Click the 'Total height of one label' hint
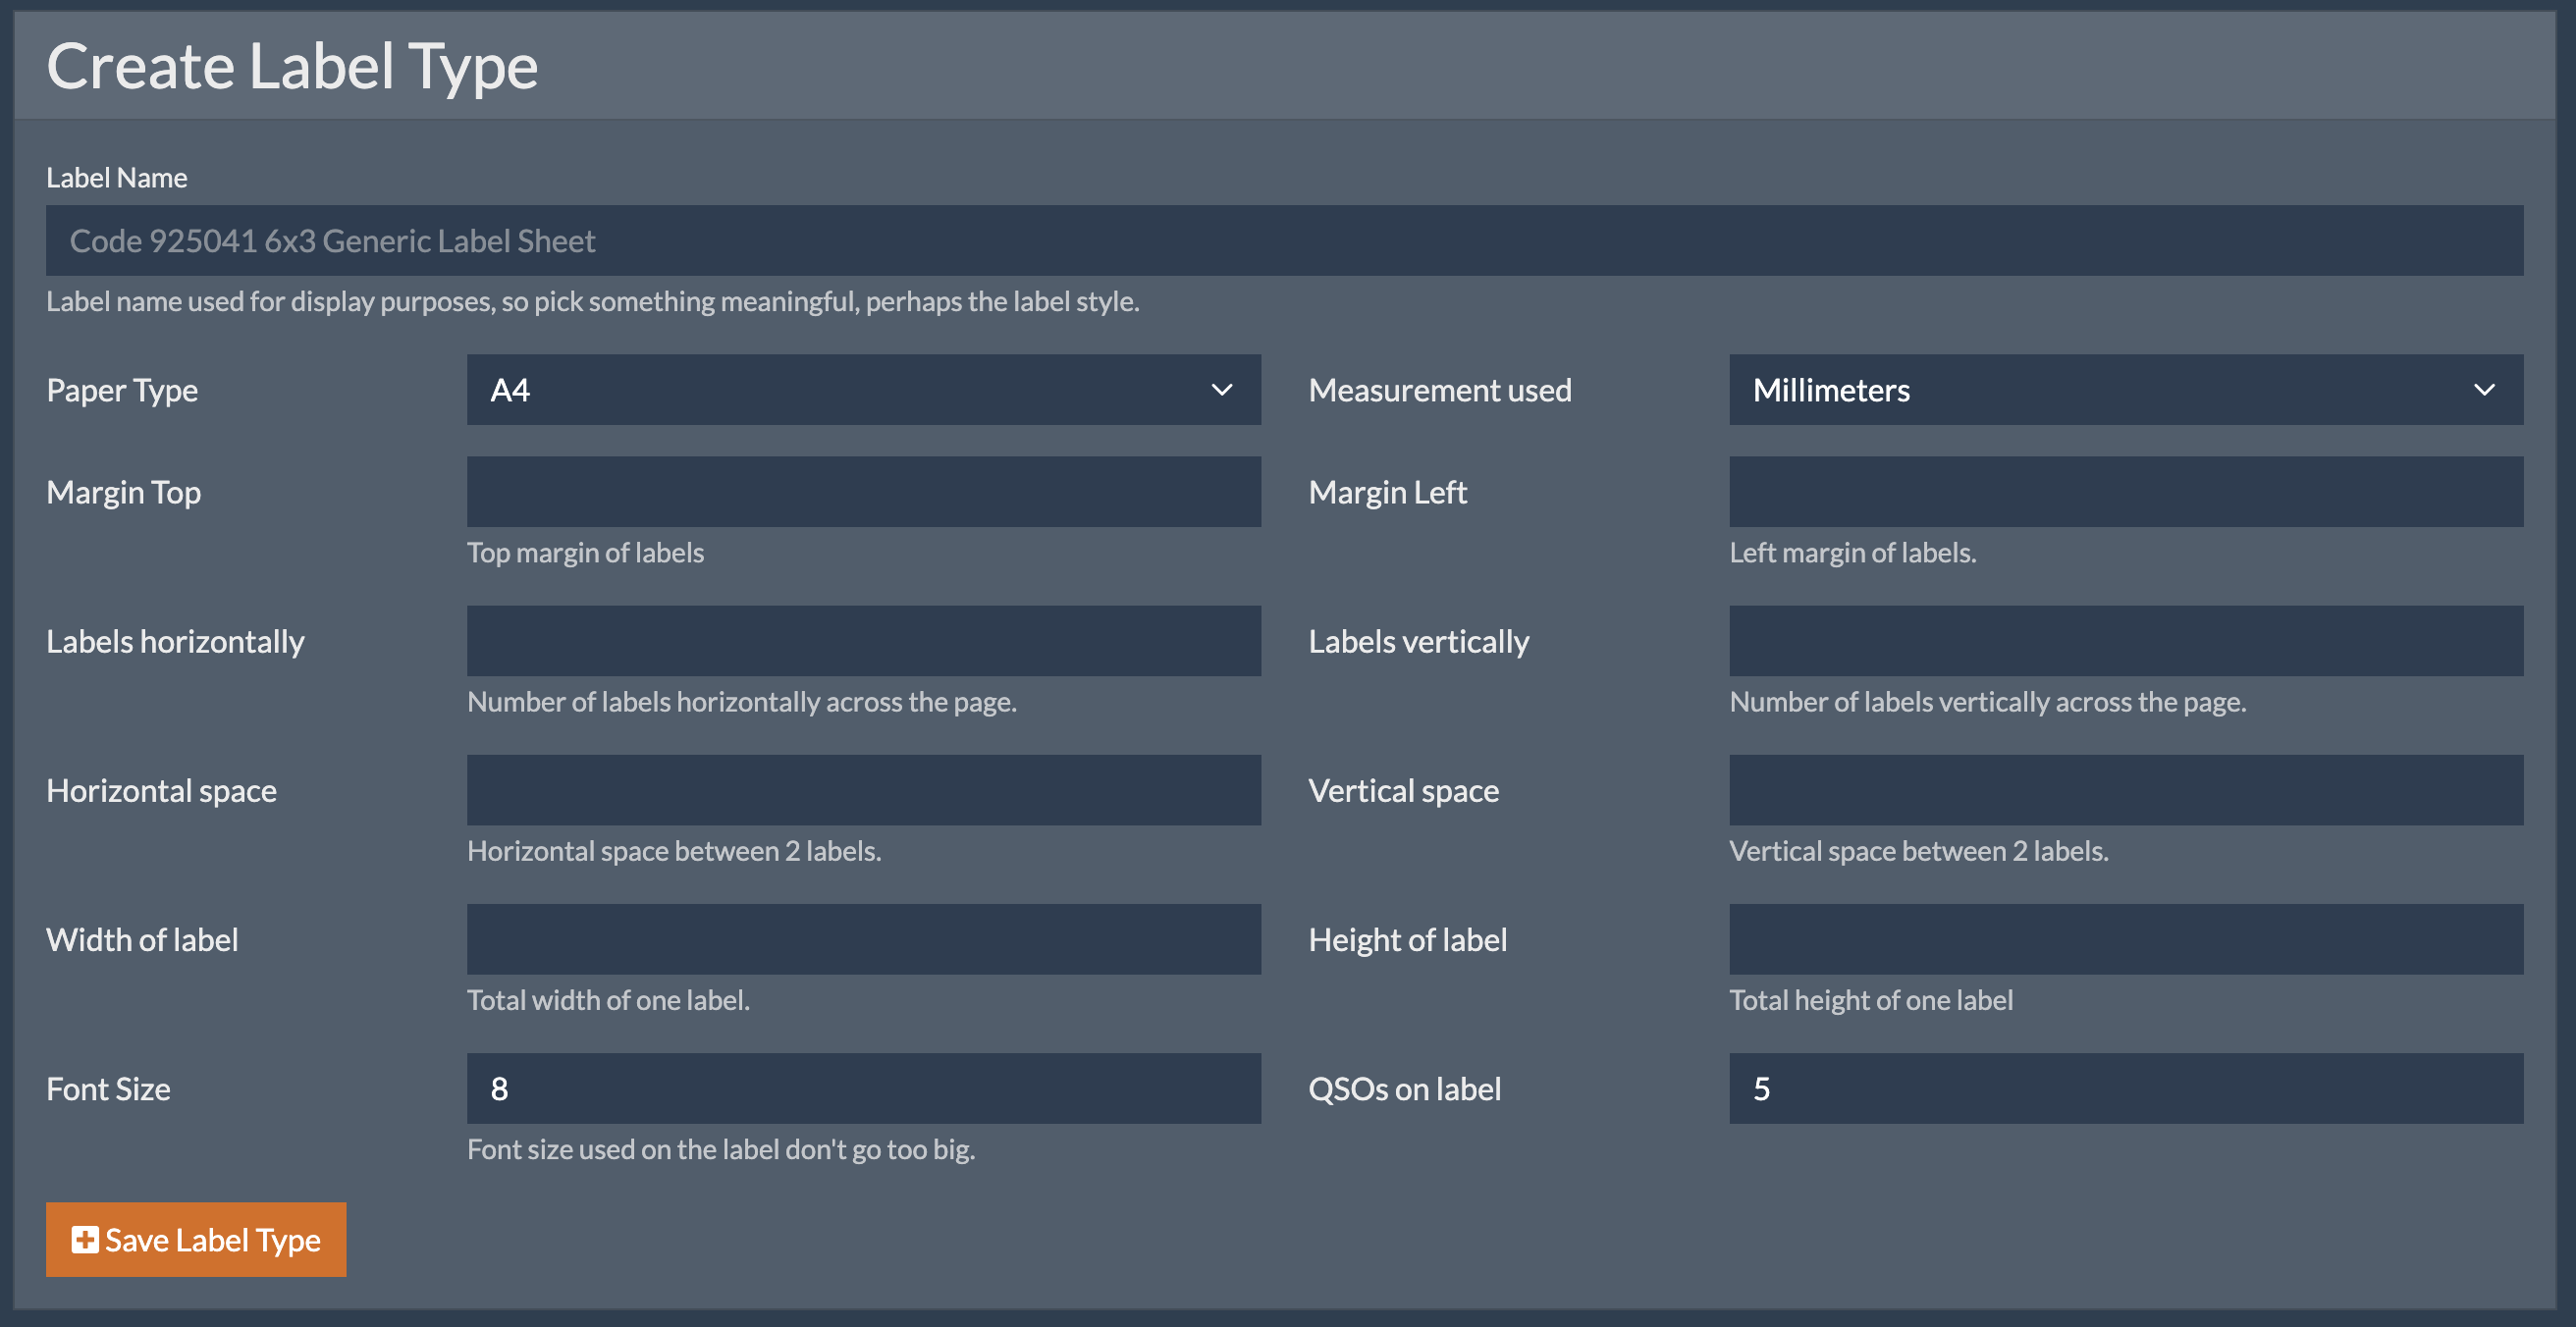This screenshot has width=2576, height=1327. [x=1871, y=1000]
